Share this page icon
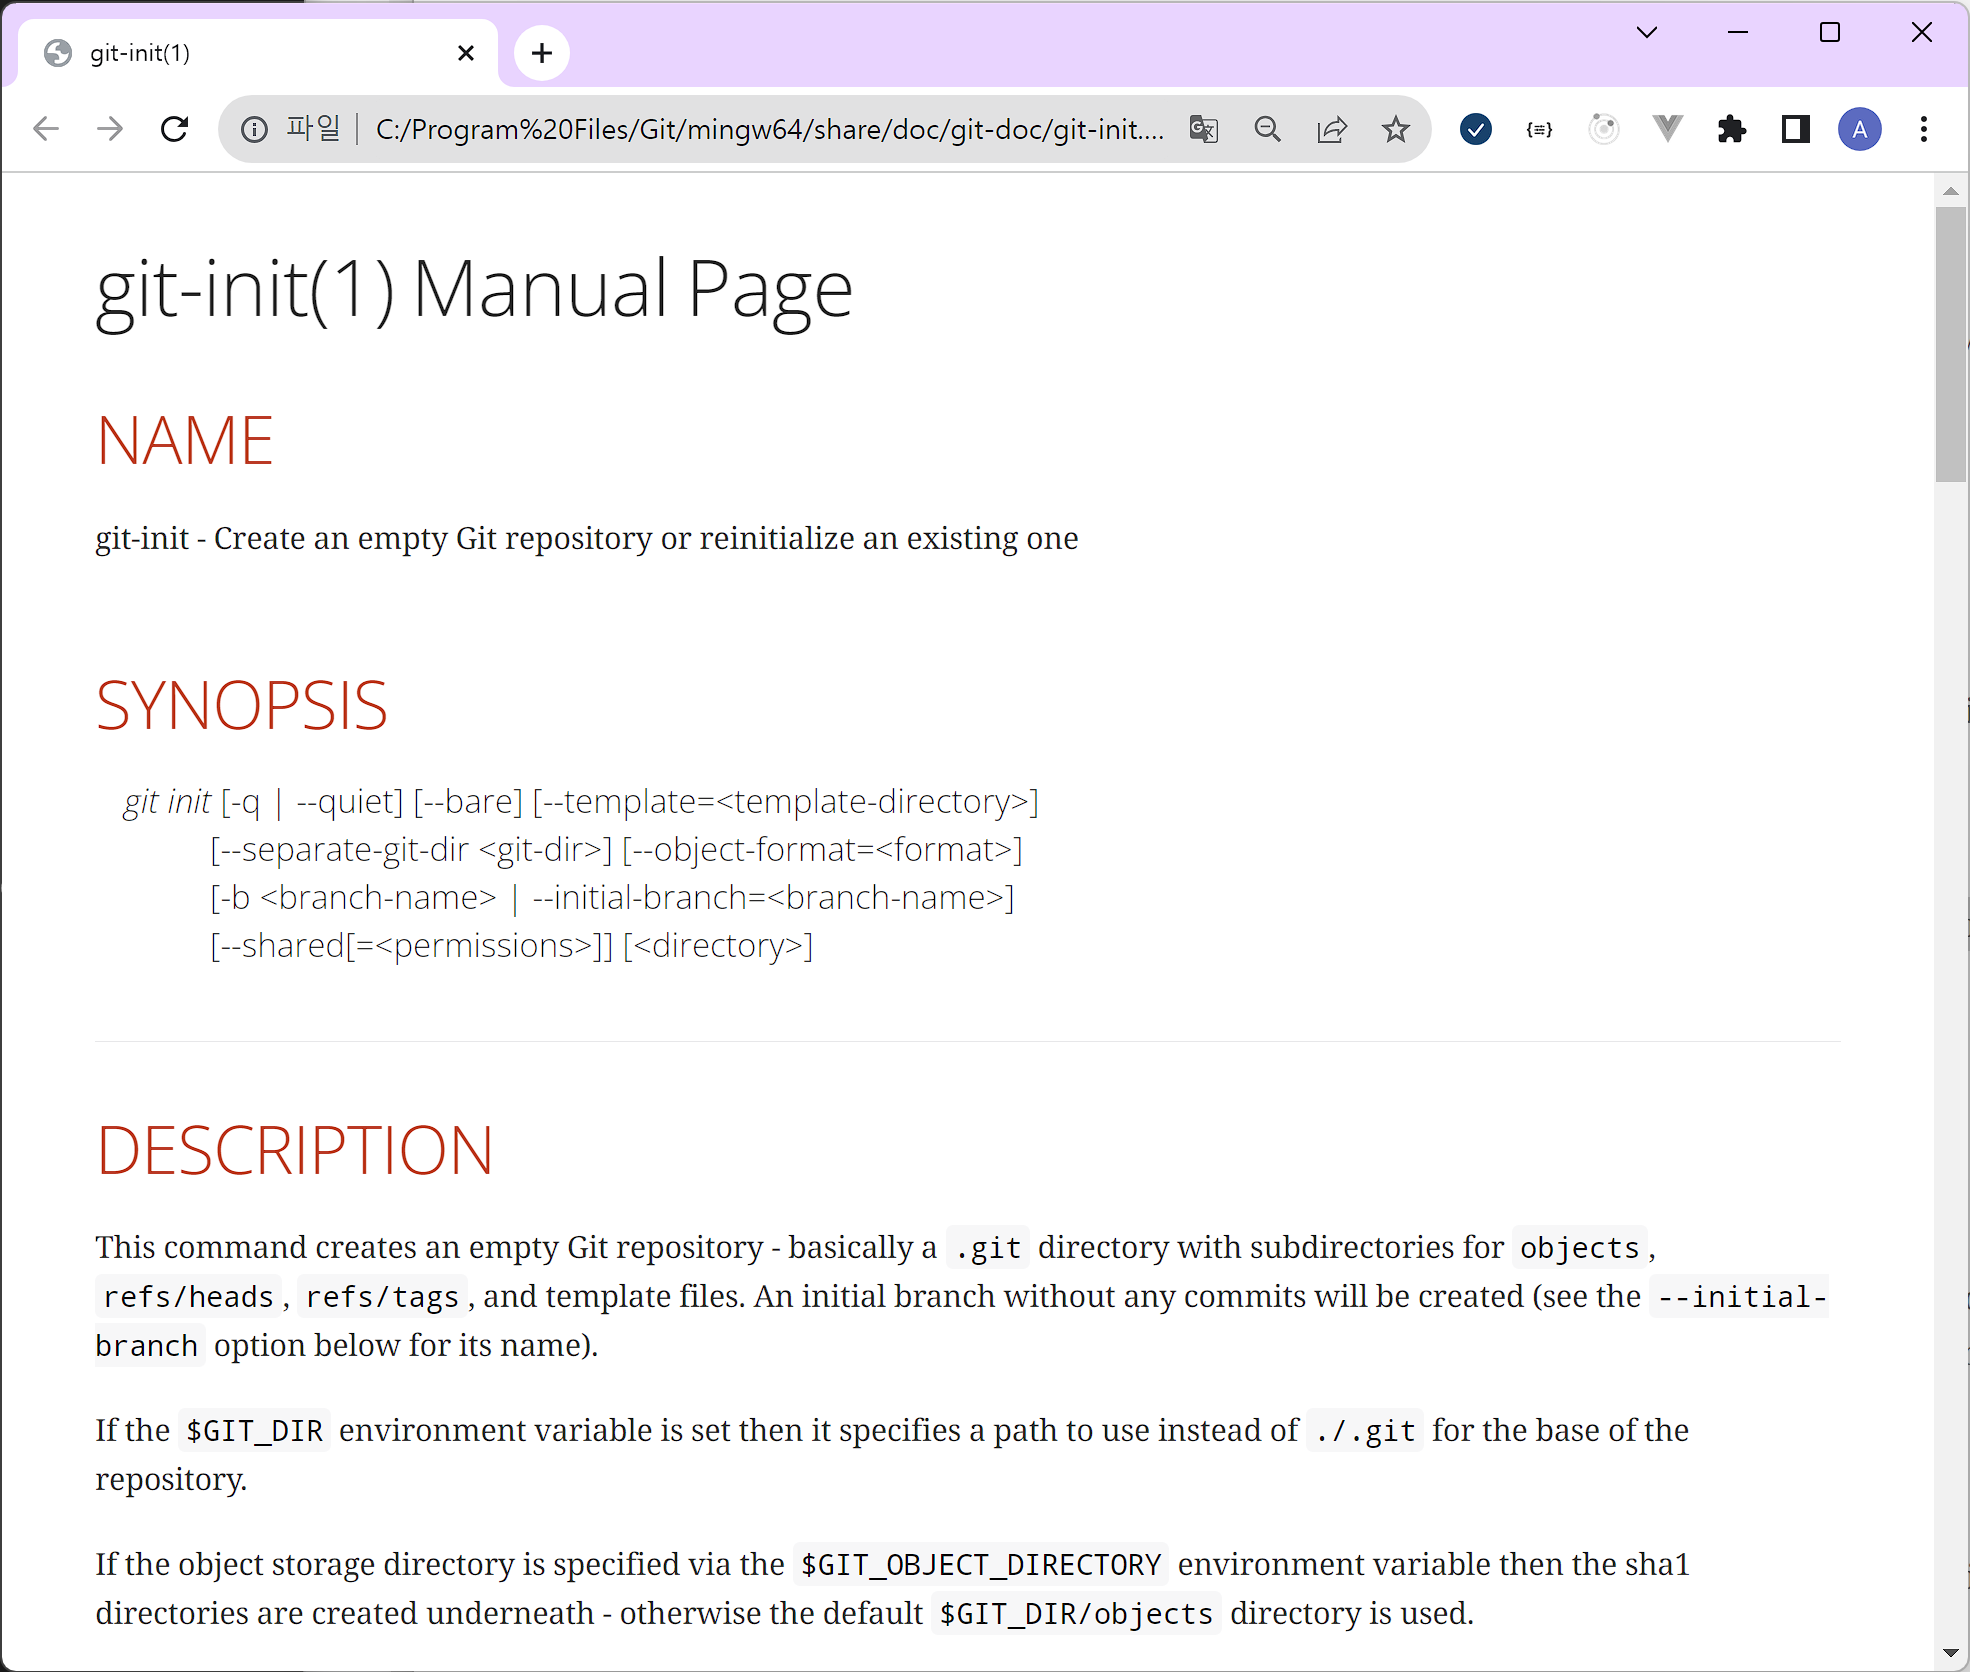This screenshot has width=1970, height=1672. tap(1332, 129)
